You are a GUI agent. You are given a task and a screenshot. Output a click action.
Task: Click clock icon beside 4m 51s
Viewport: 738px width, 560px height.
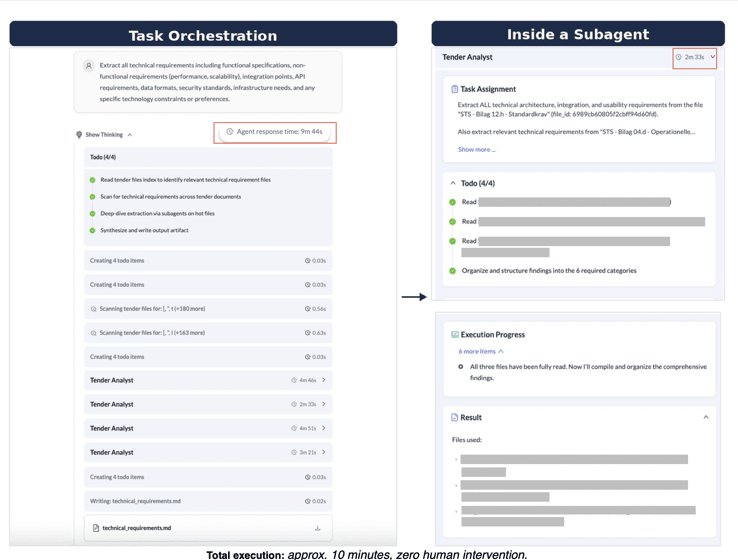pyautogui.click(x=294, y=428)
